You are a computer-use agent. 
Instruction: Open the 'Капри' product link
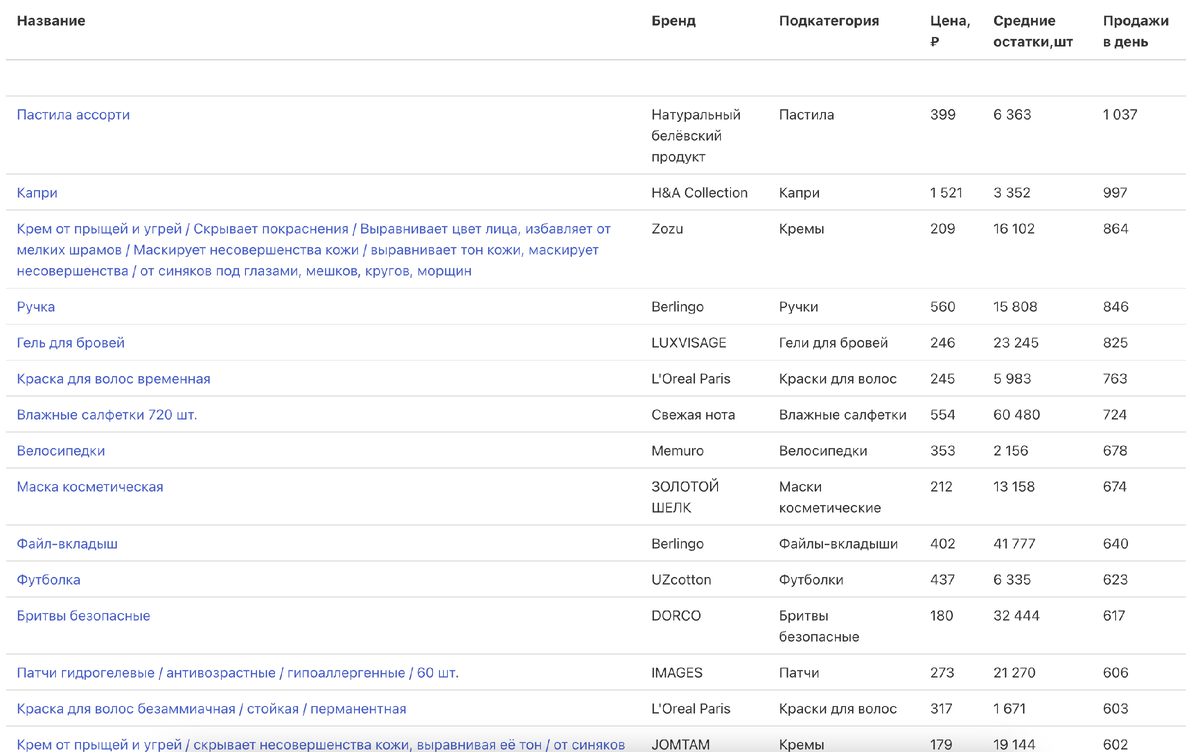[x=37, y=193]
